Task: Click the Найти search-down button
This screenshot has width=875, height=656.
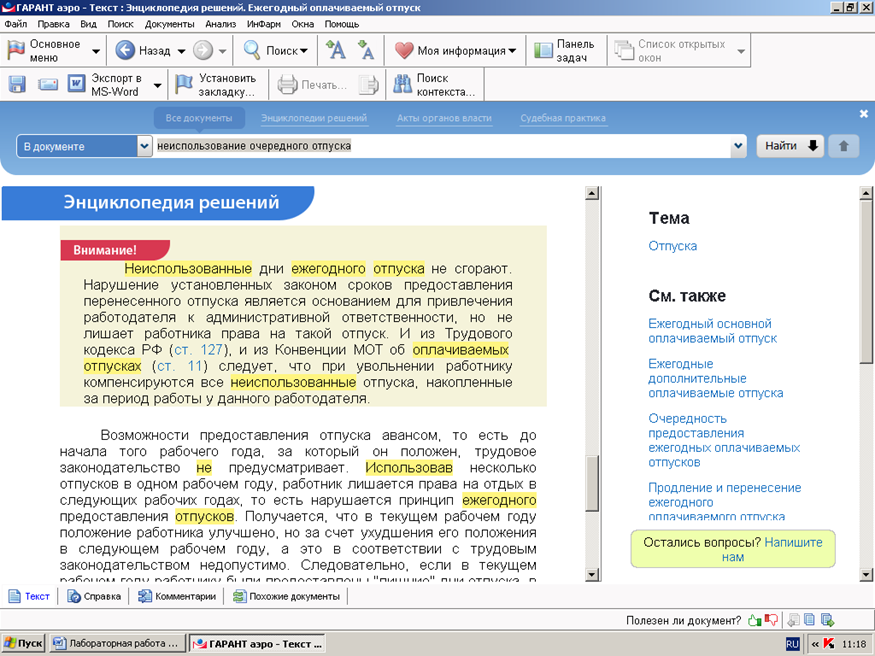Action: click(x=790, y=146)
